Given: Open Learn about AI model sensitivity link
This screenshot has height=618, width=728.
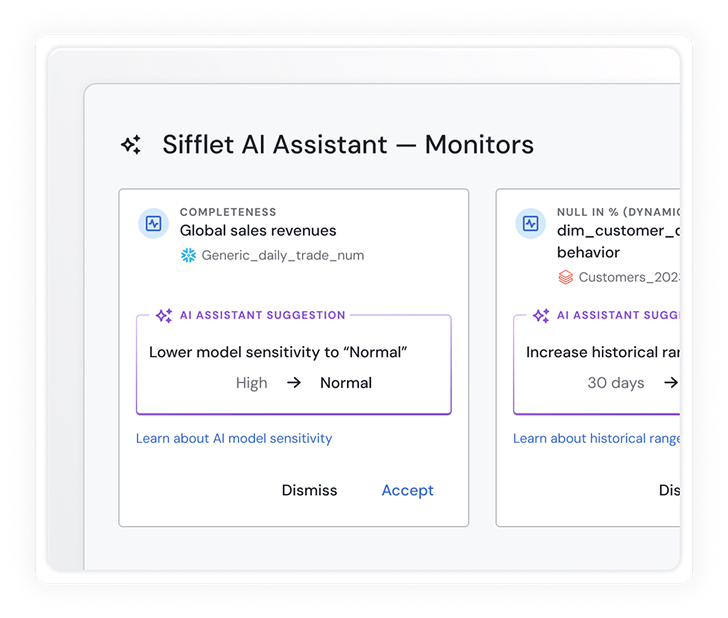Looking at the screenshot, I should [234, 438].
